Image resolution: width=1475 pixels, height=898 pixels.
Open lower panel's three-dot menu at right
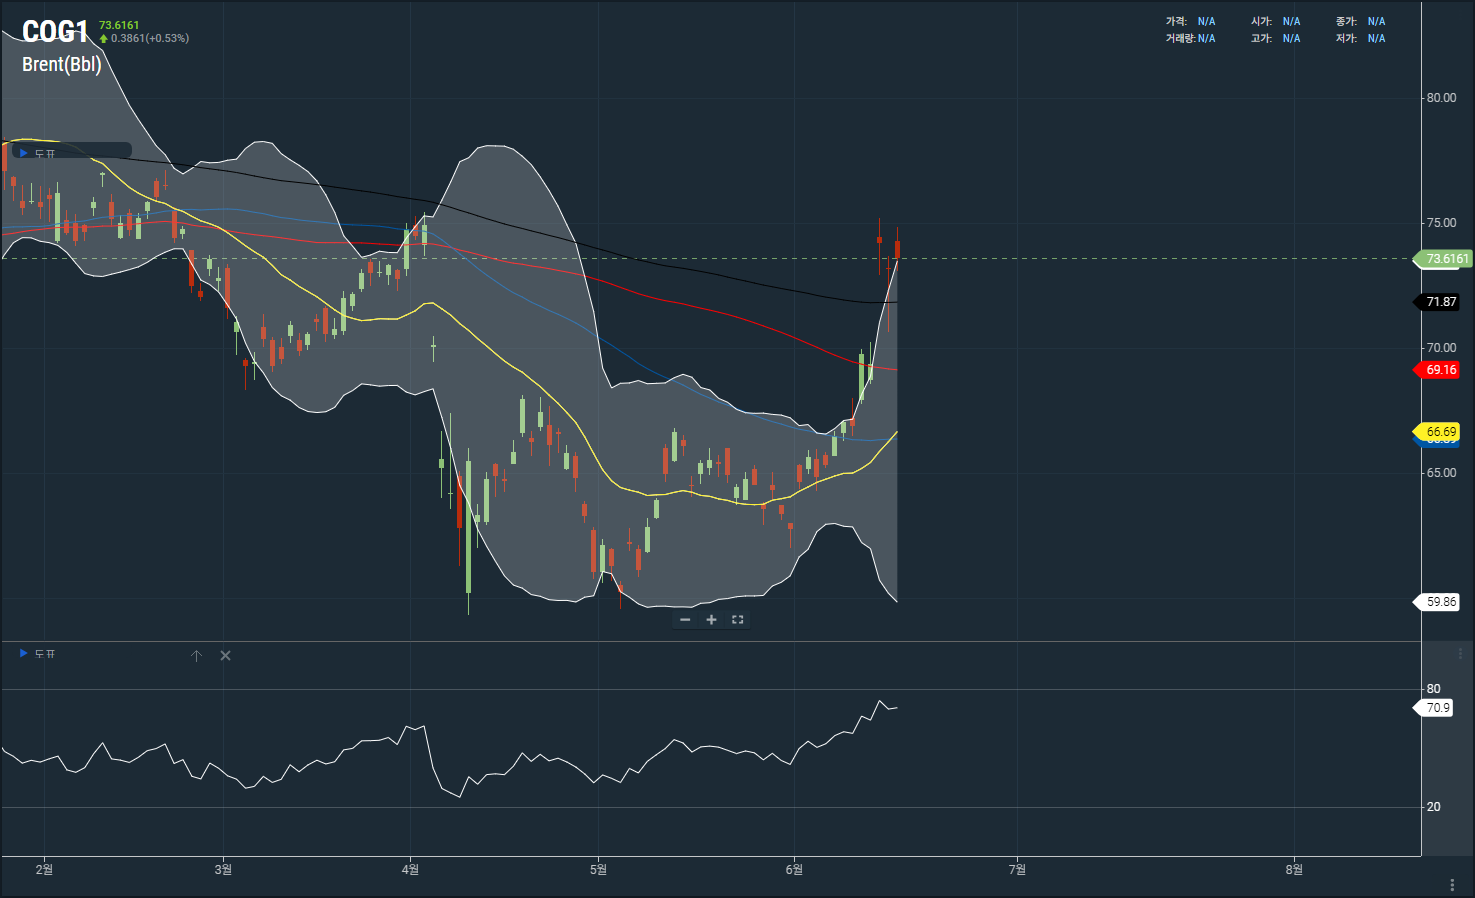click(x=1460, y=654)
